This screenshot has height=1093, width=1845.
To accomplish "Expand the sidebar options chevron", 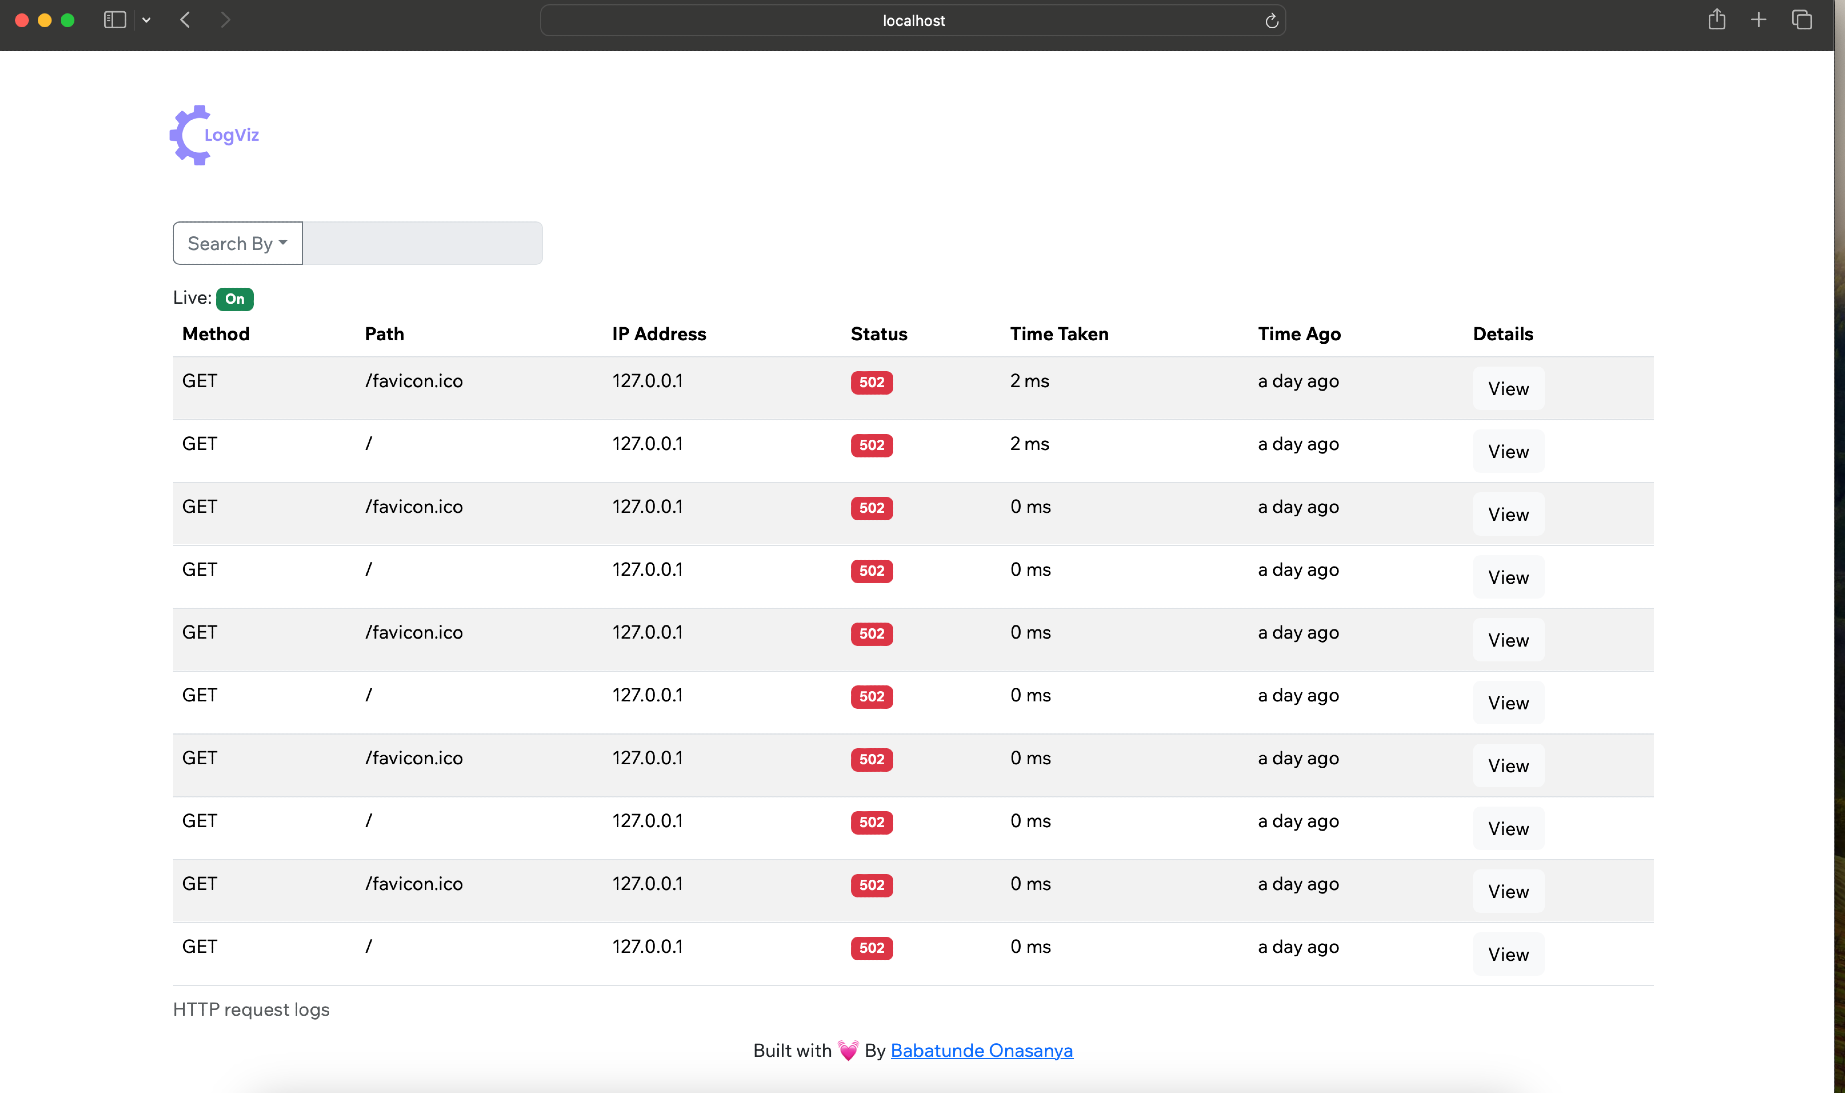I will point(146,19).
